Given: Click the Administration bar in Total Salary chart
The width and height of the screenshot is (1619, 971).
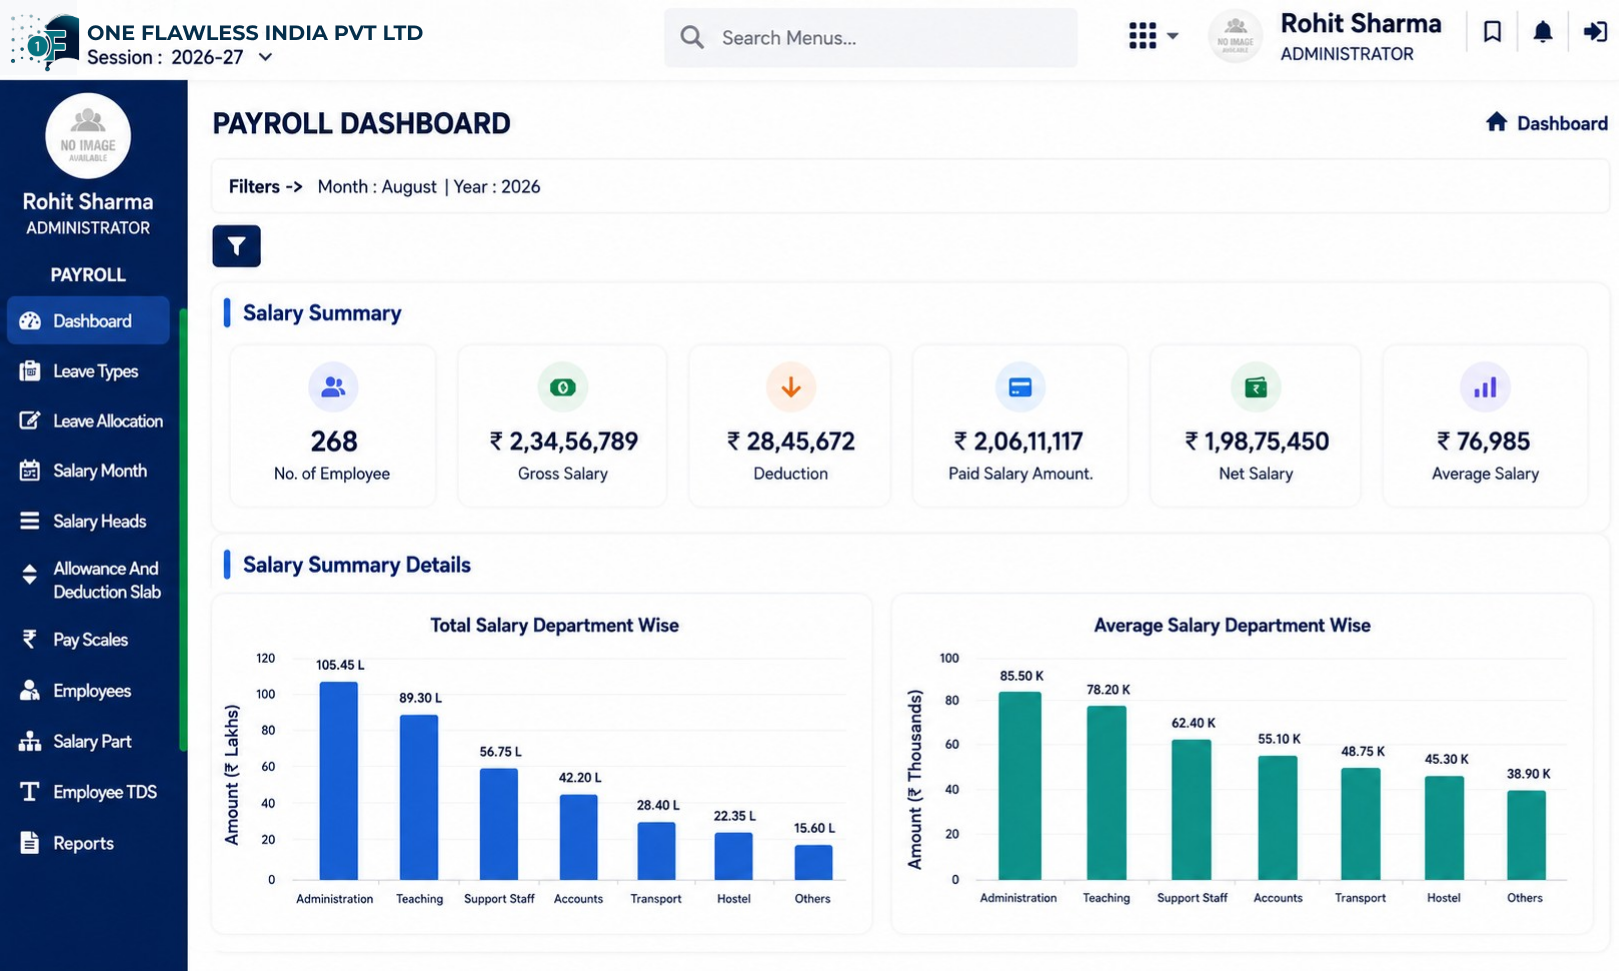Looking at the screenshot, I should coord(339,781).
